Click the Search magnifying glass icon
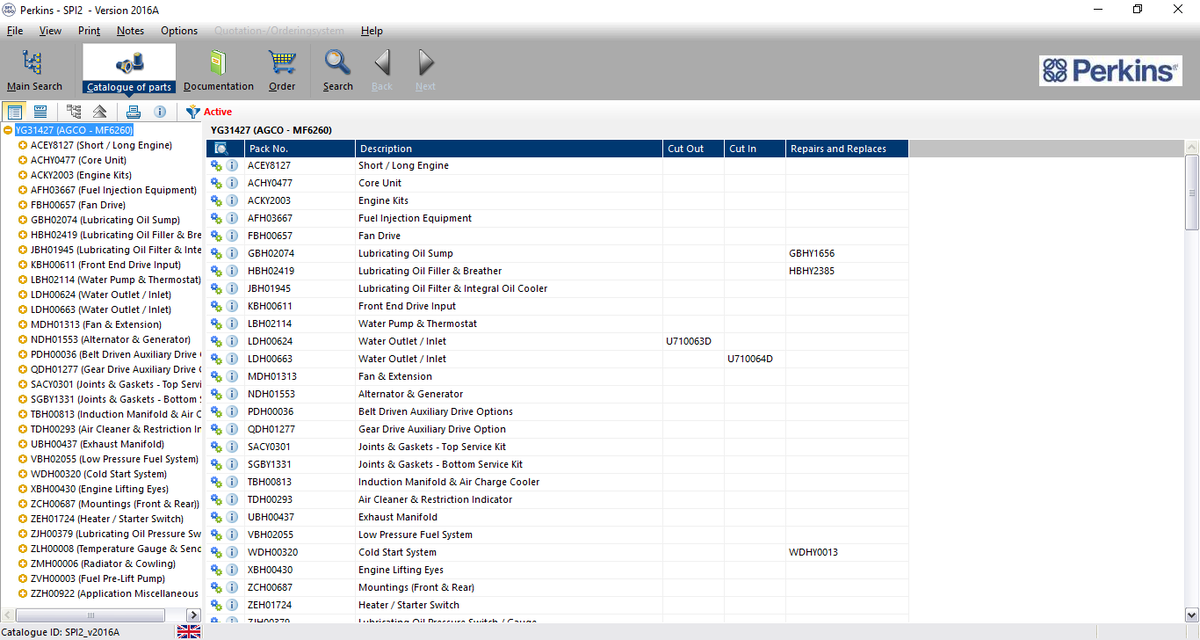This screenshot has width=1200, height=640. [338, 63]
